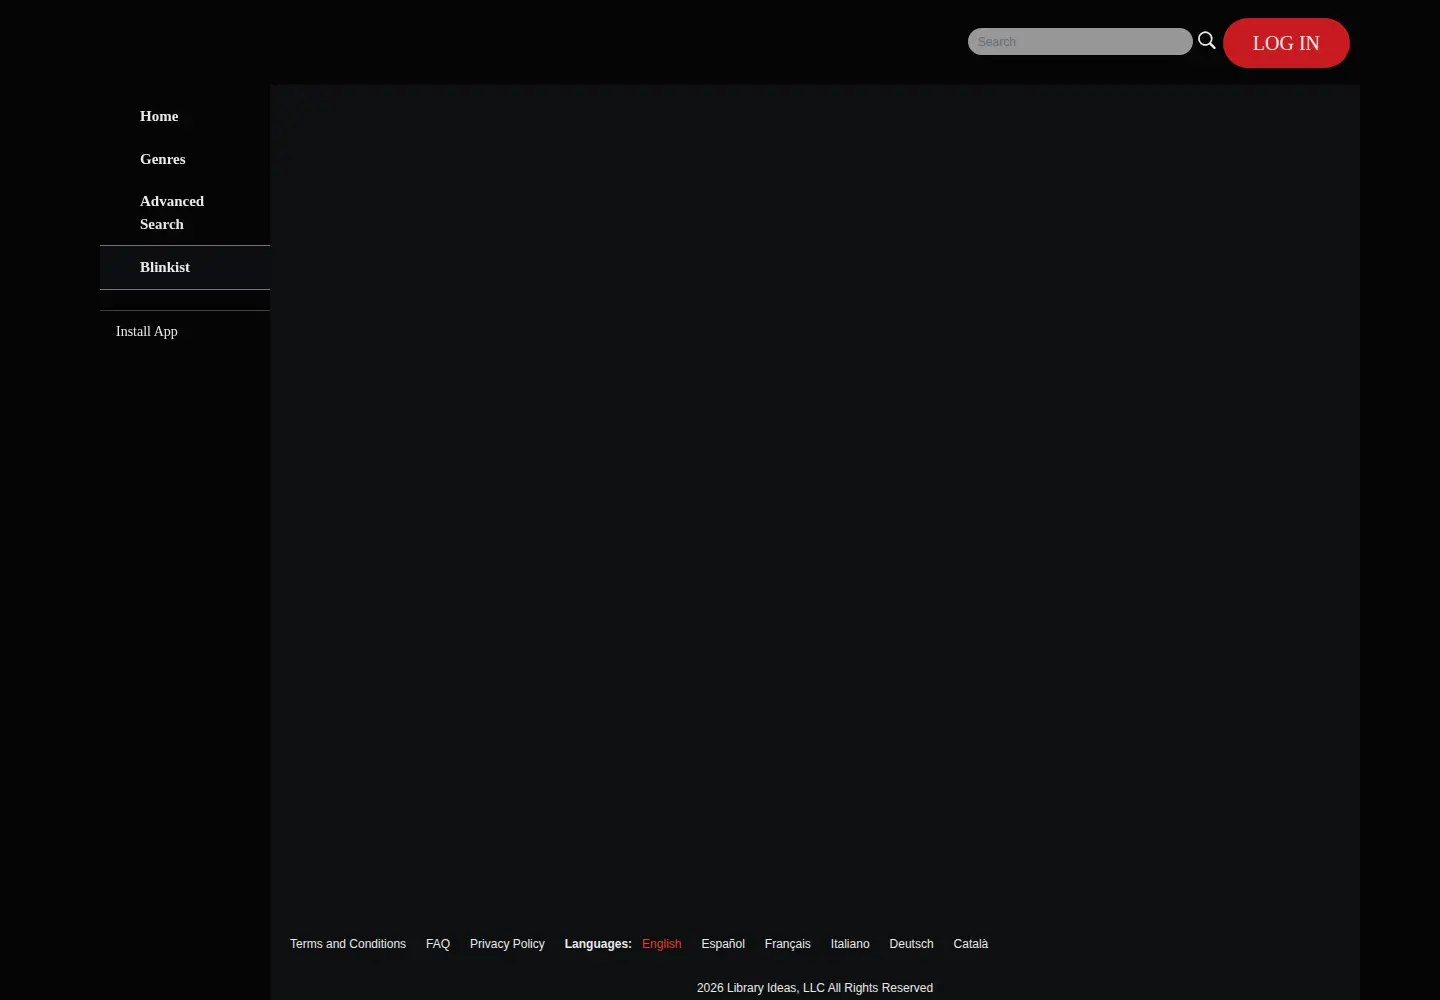
Task: Open the FAQ footer link
Action: pyautogui.click(x=438, y=944)
